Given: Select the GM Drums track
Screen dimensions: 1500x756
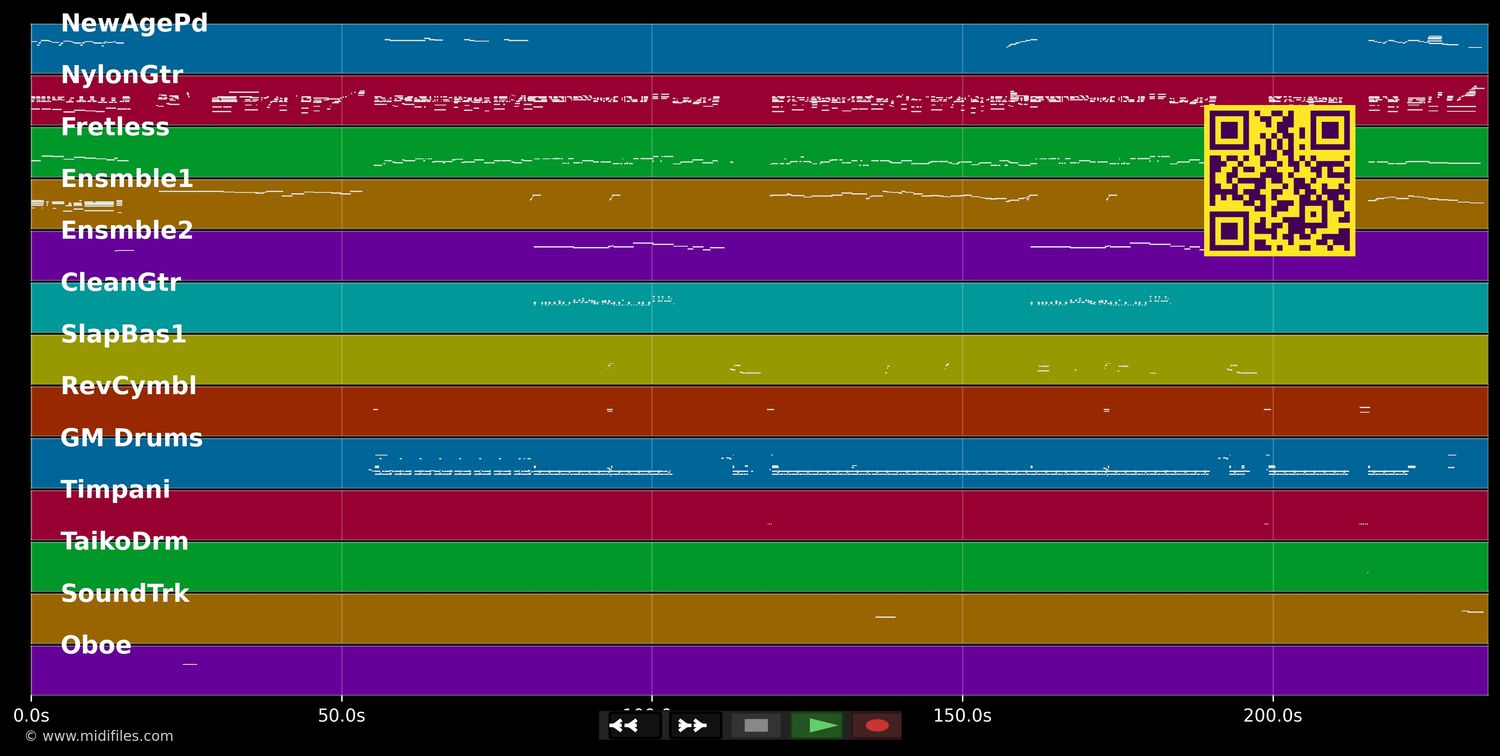Looking at the screenshot, I should [x=131, y=438].
